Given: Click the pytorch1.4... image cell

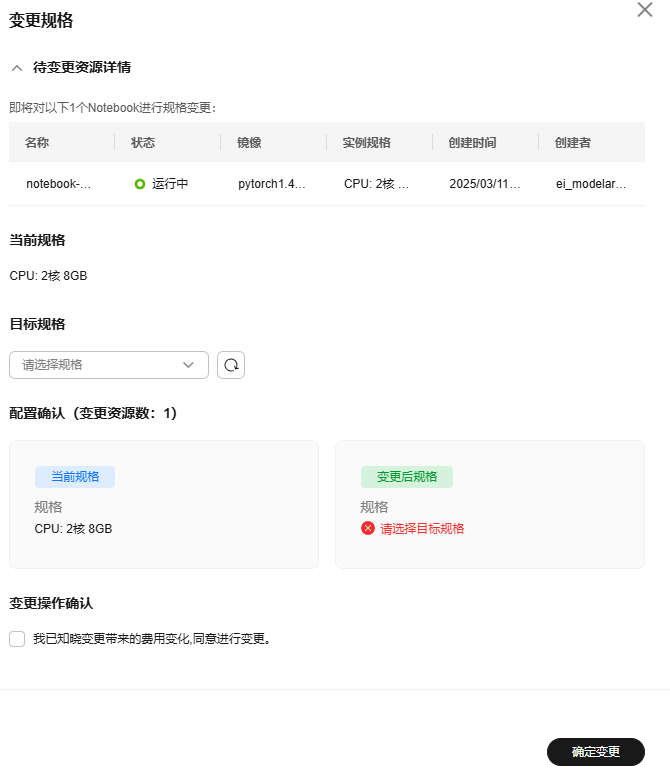Looking at the screenshot, I should [x=272, y=184].
